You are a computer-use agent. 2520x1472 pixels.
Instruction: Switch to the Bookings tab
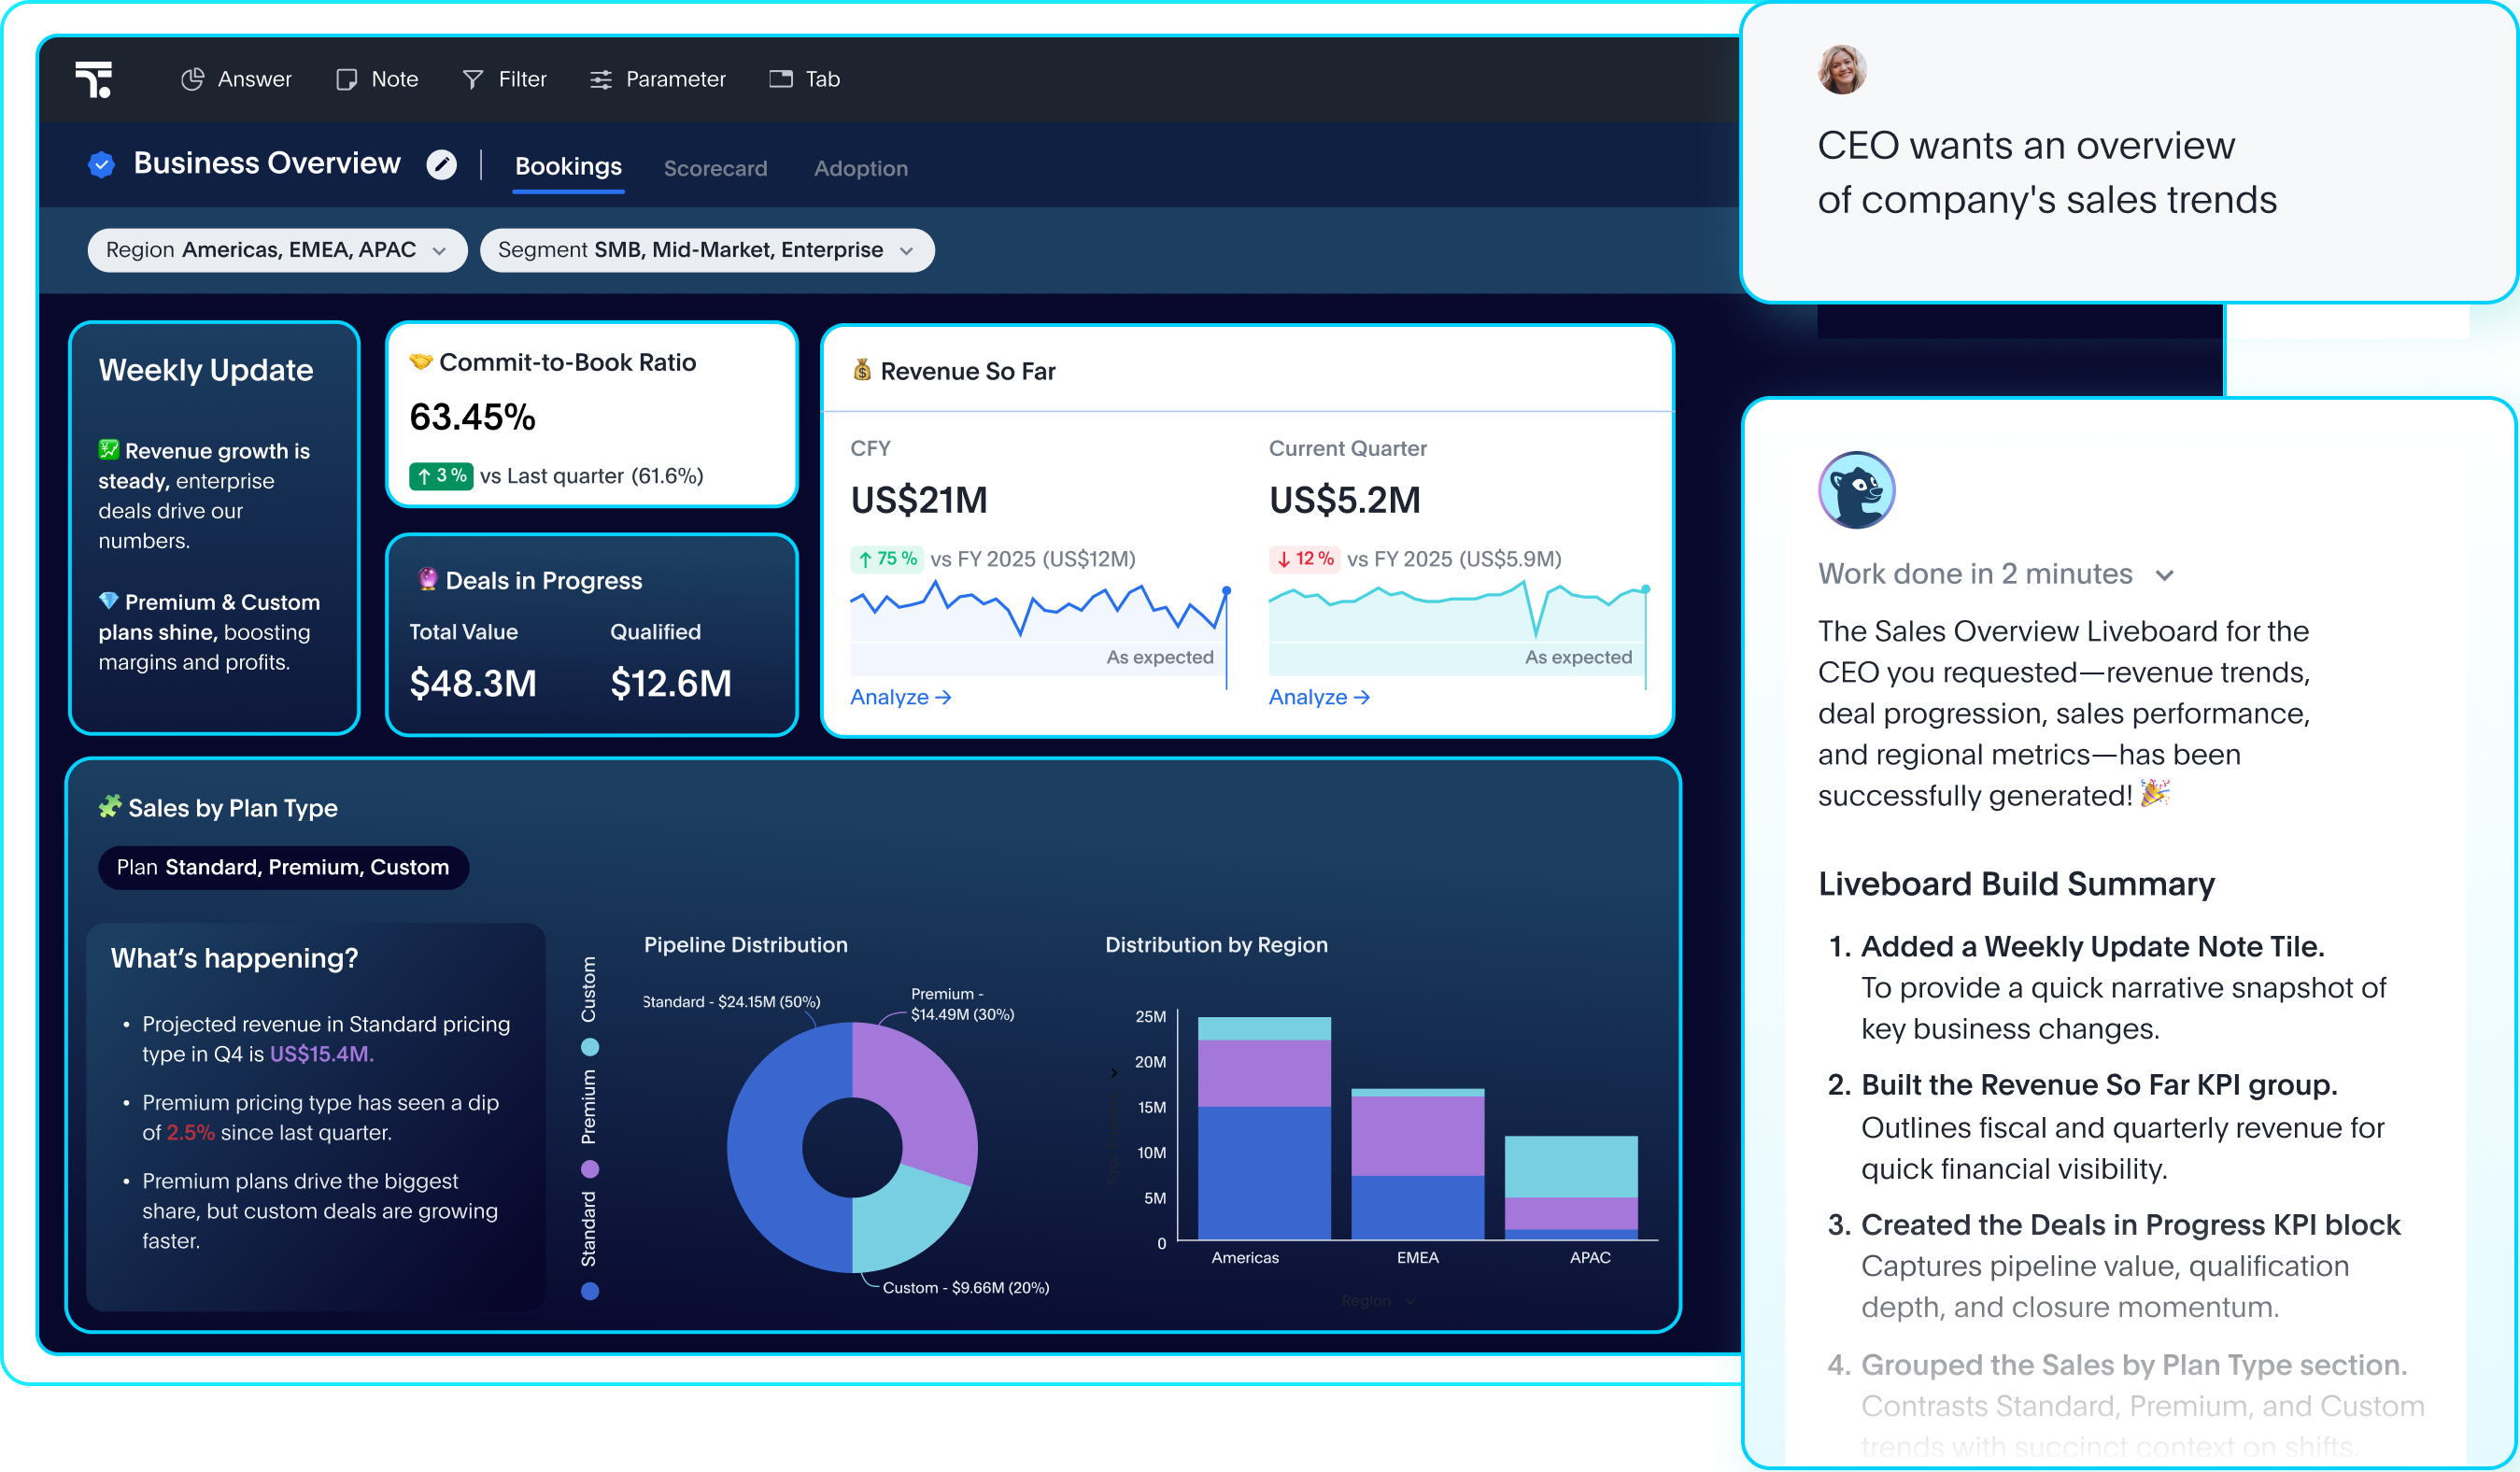tap(568, 167)
